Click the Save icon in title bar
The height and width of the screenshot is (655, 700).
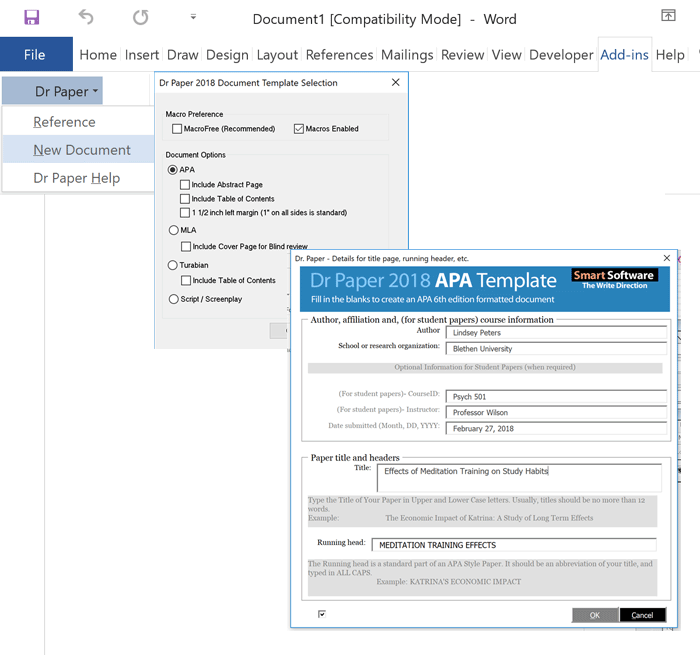(x=32, y=18)
